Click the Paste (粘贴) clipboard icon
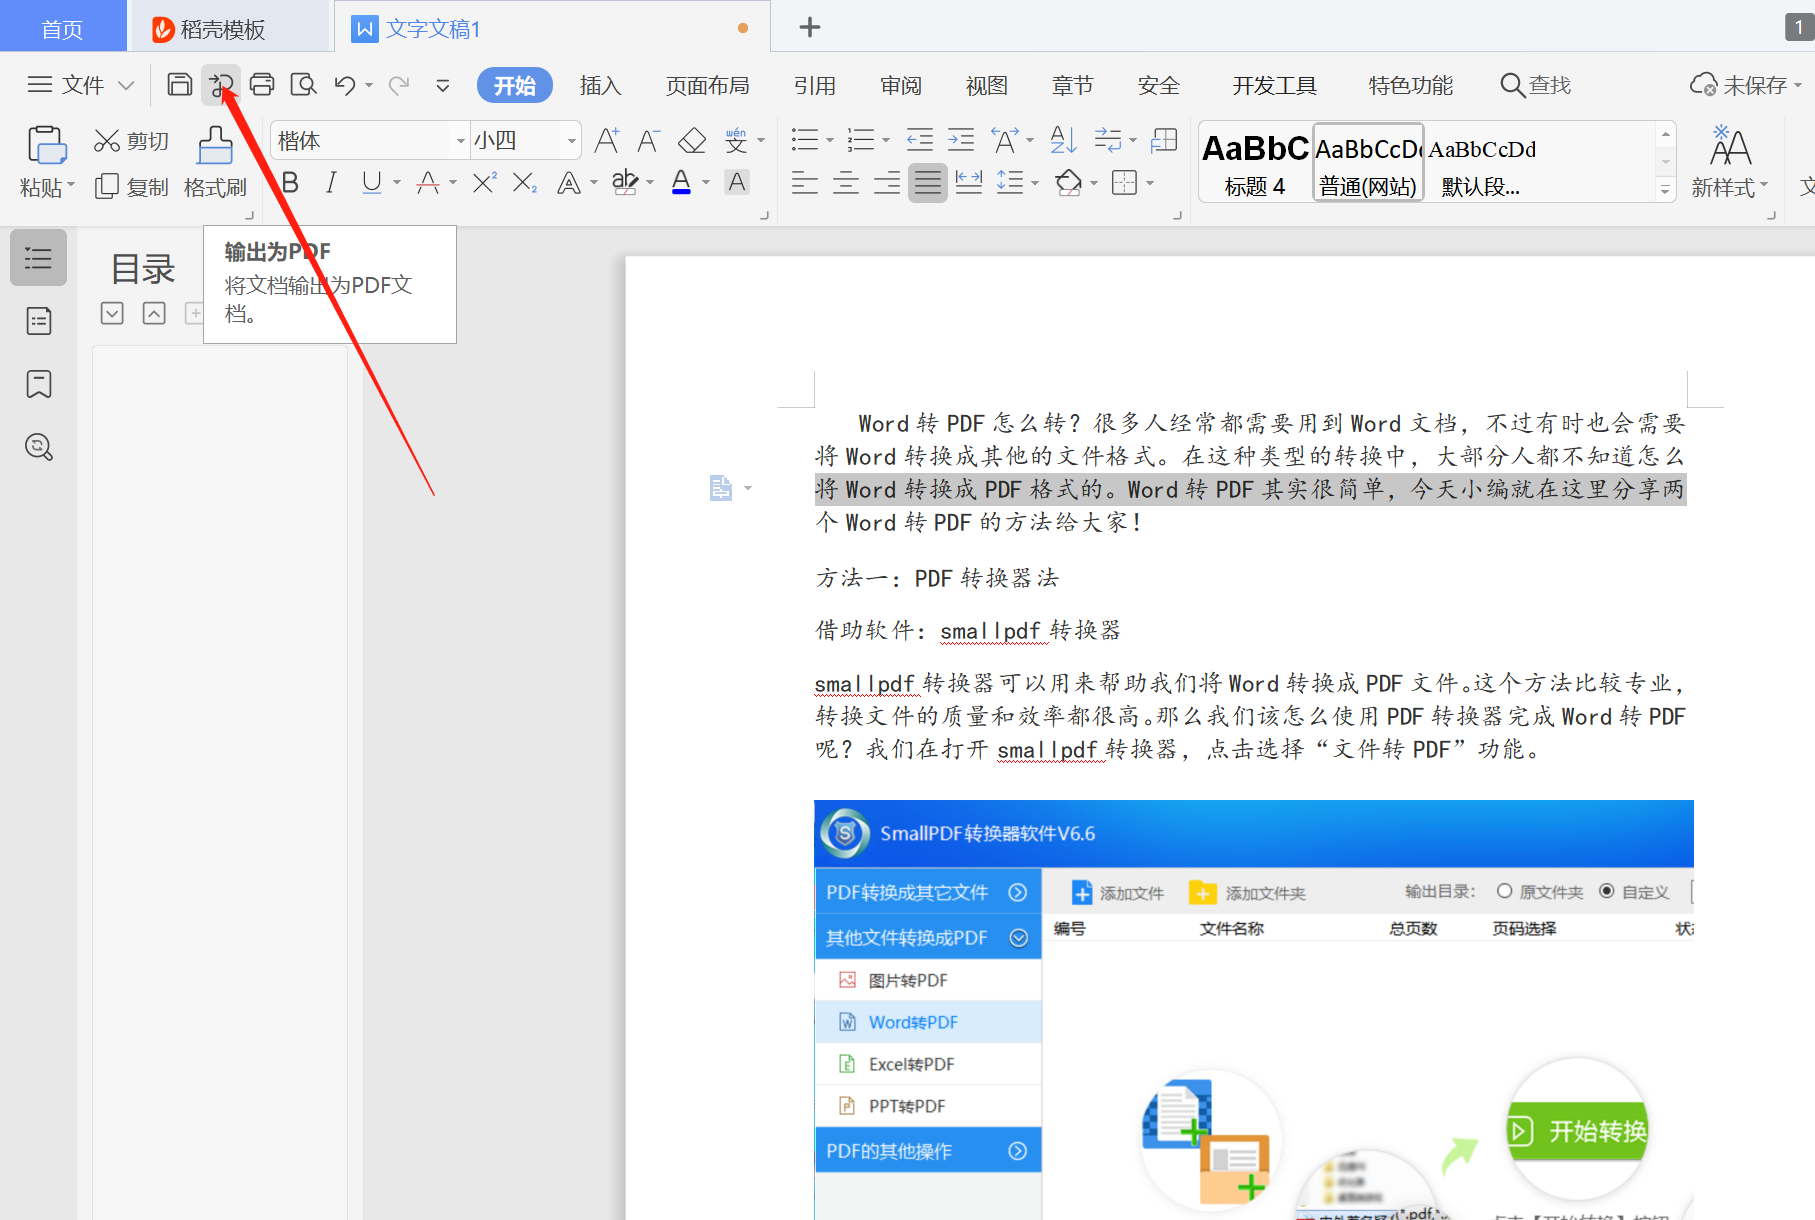1815x1220 pixels. (x=46, y=145)
